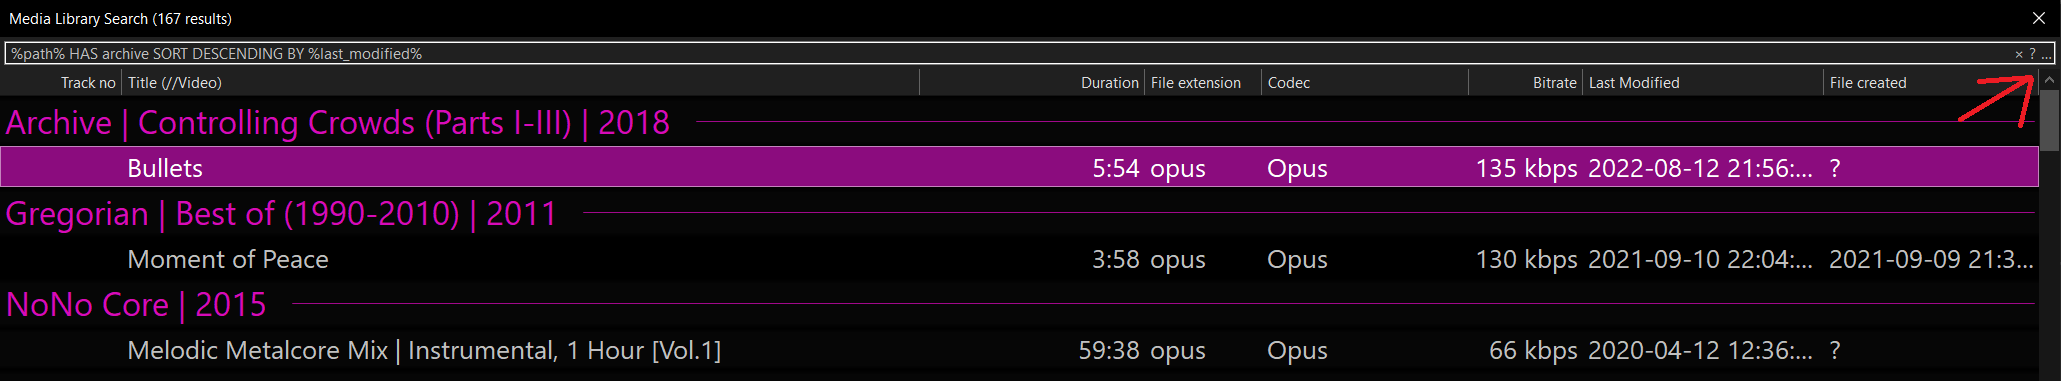The width and height of the screenshot is (2061, 381).
Task: Click the scrollbar up arrow
Action: (x=2049, y=80)
